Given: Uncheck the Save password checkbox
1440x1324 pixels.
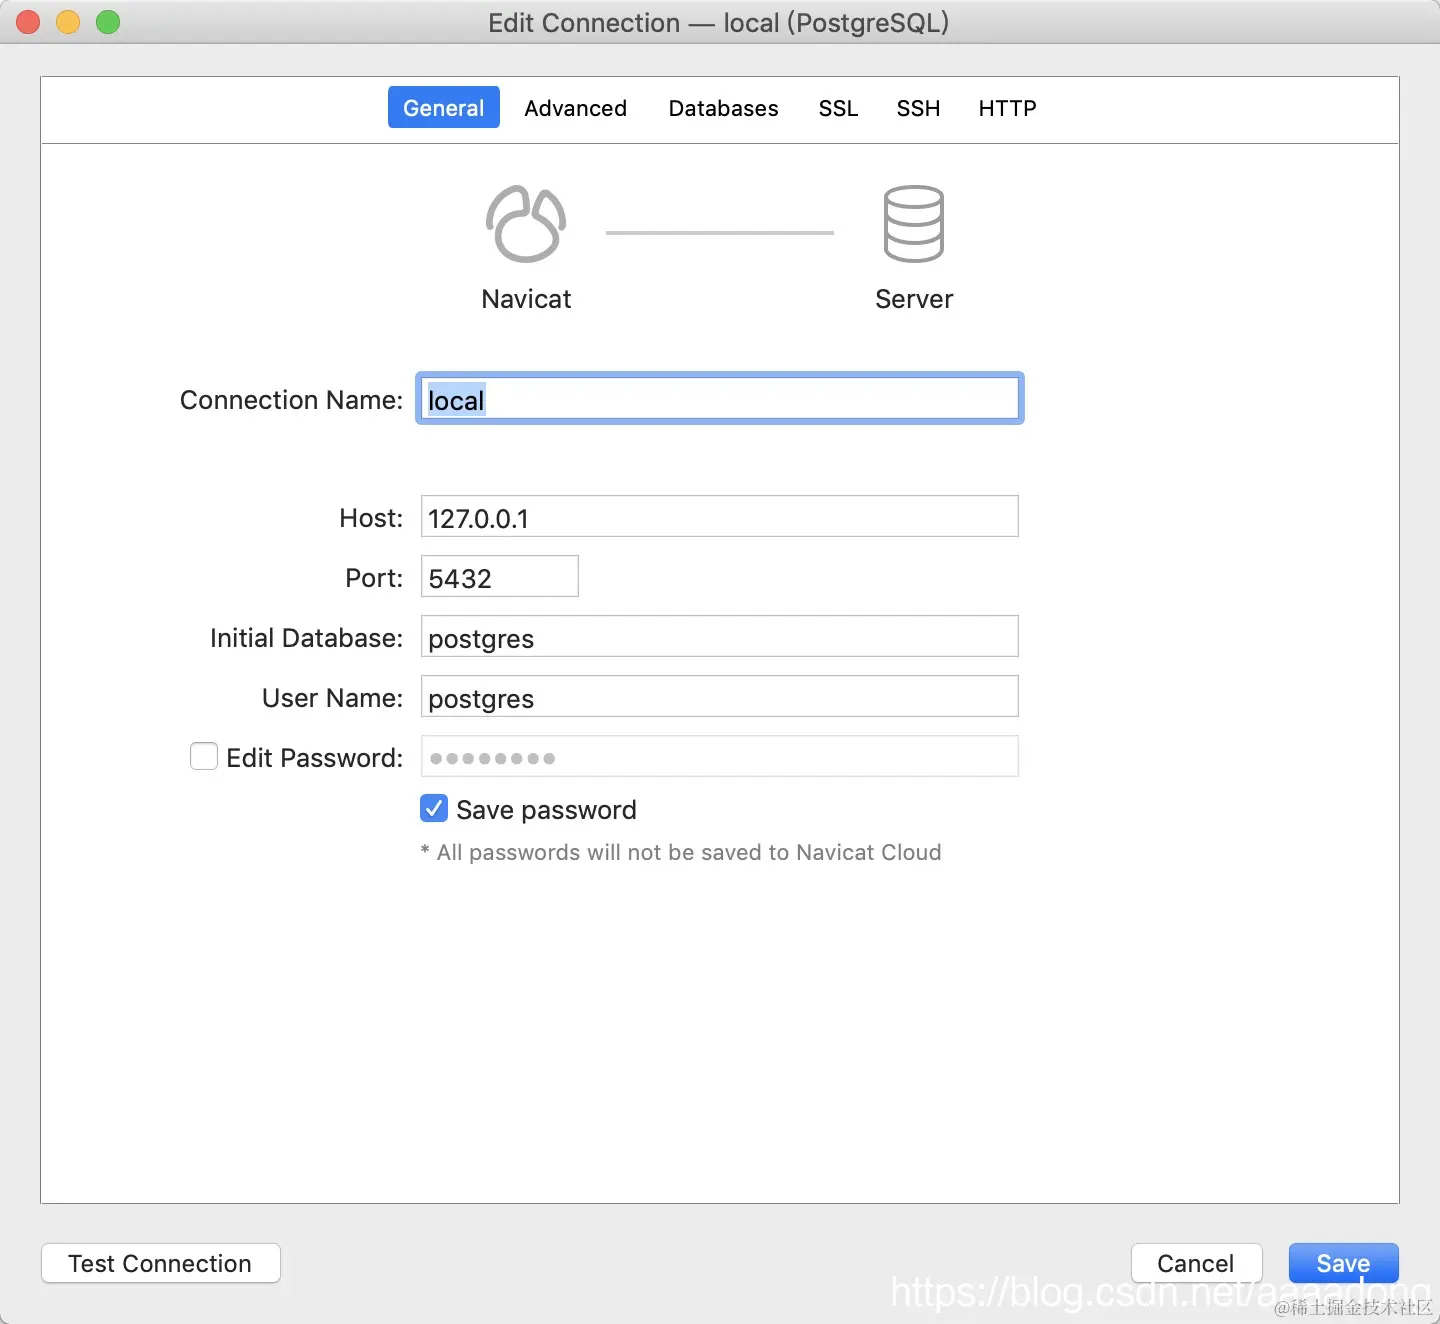Looking at the screenshot, I should (434, 808).
